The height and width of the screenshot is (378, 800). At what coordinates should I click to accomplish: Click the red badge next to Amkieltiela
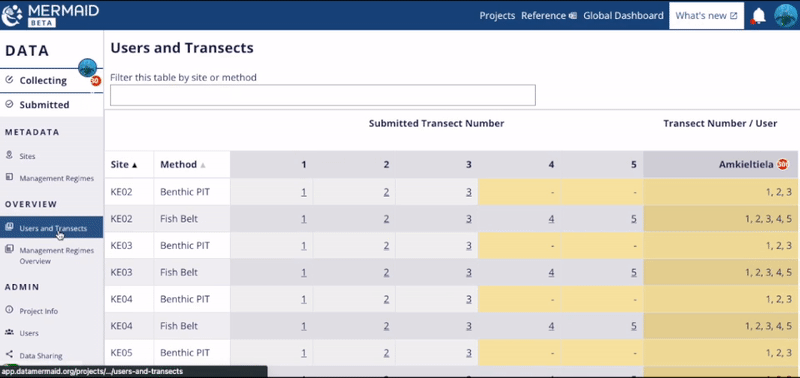tap(783, 164)
